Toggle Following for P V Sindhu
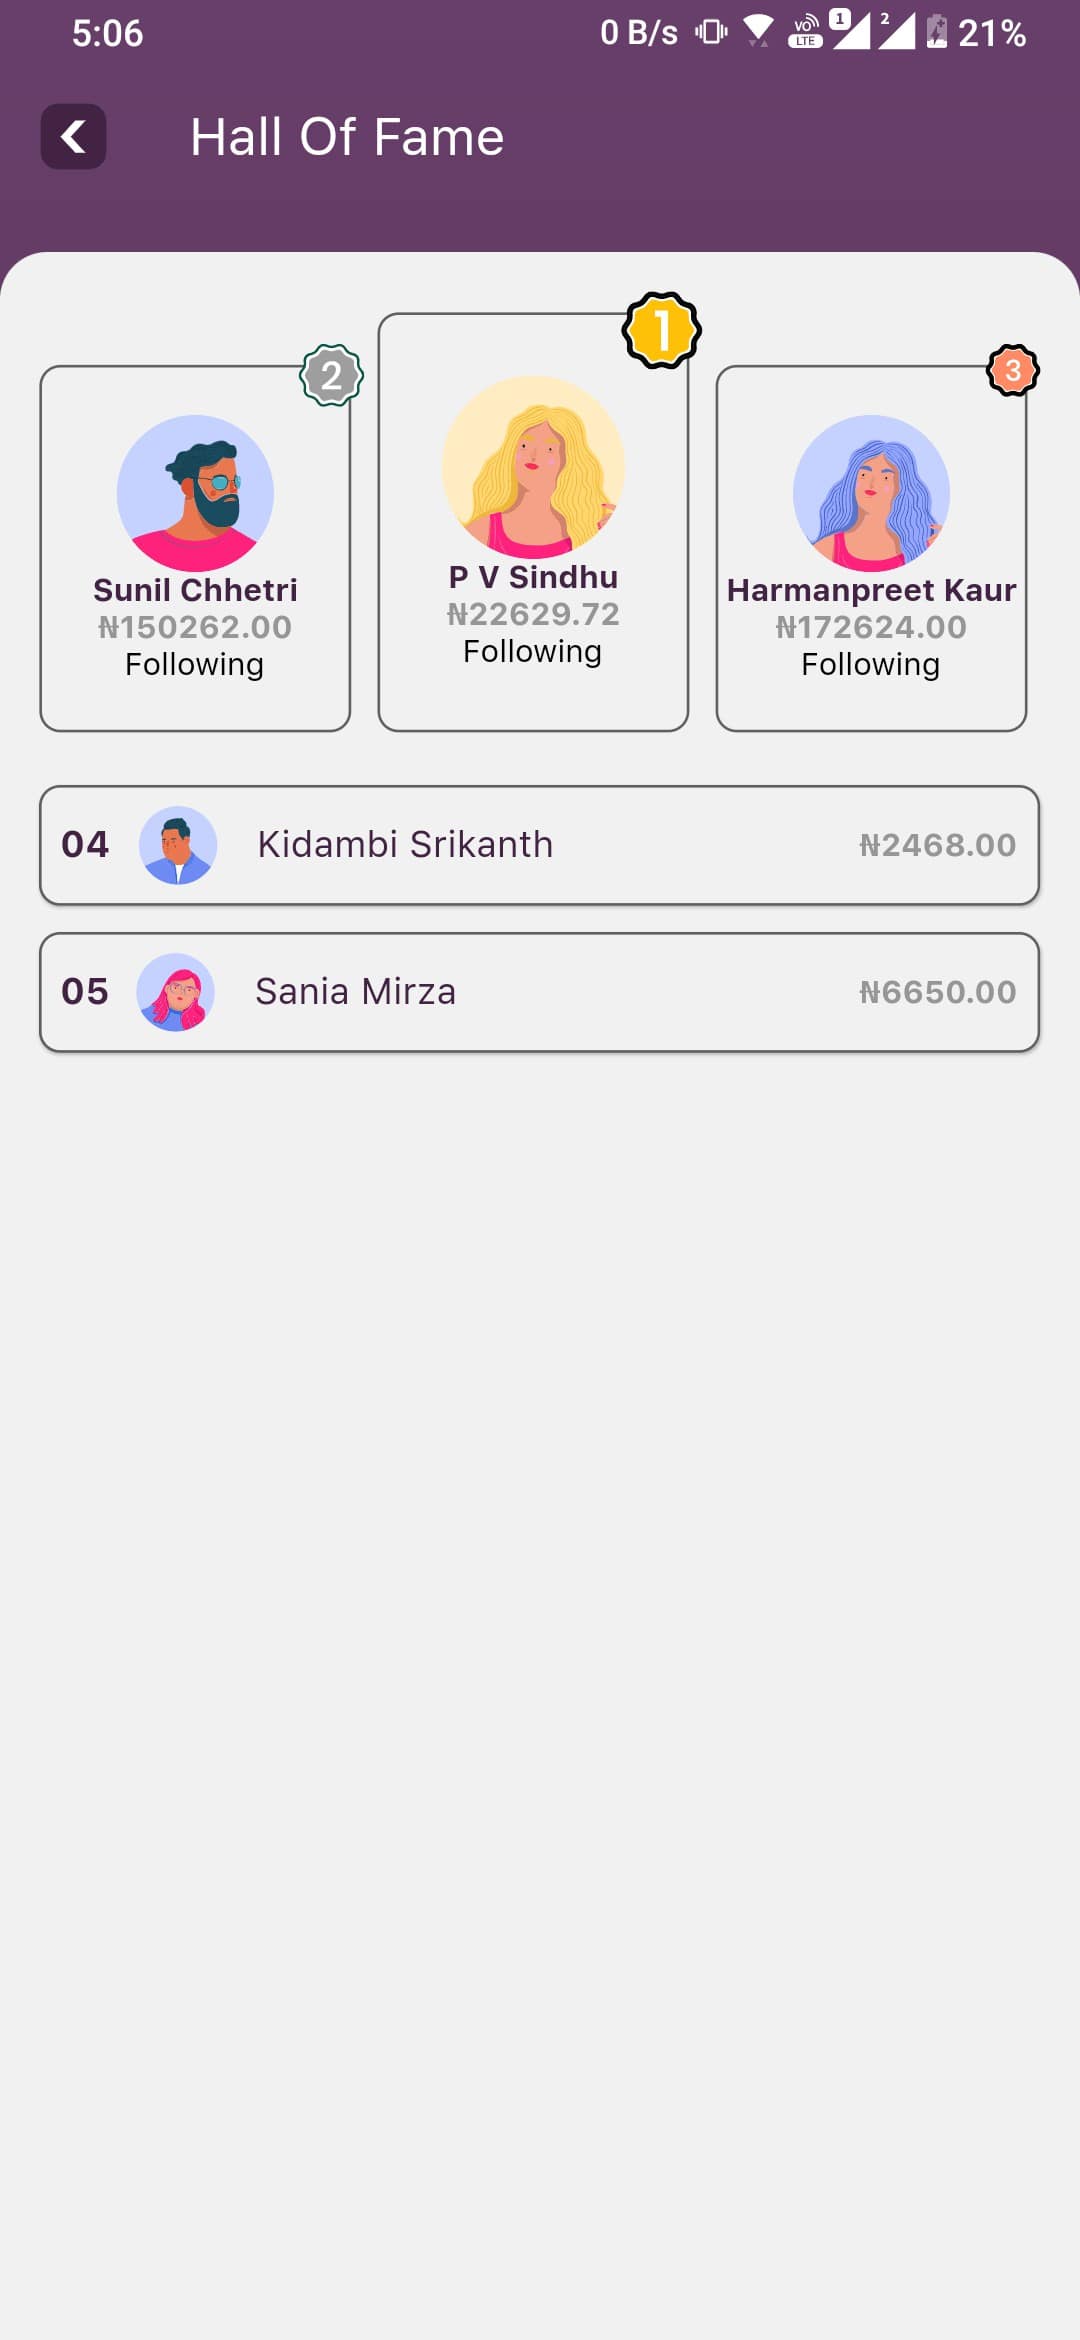 coord(533,652)
